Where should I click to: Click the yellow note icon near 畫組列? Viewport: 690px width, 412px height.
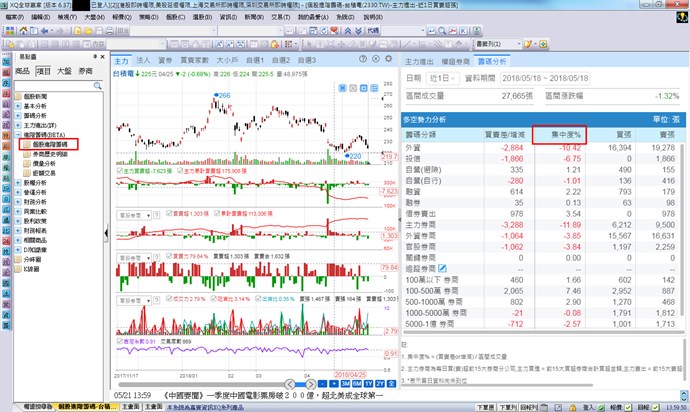click(528, 44)
